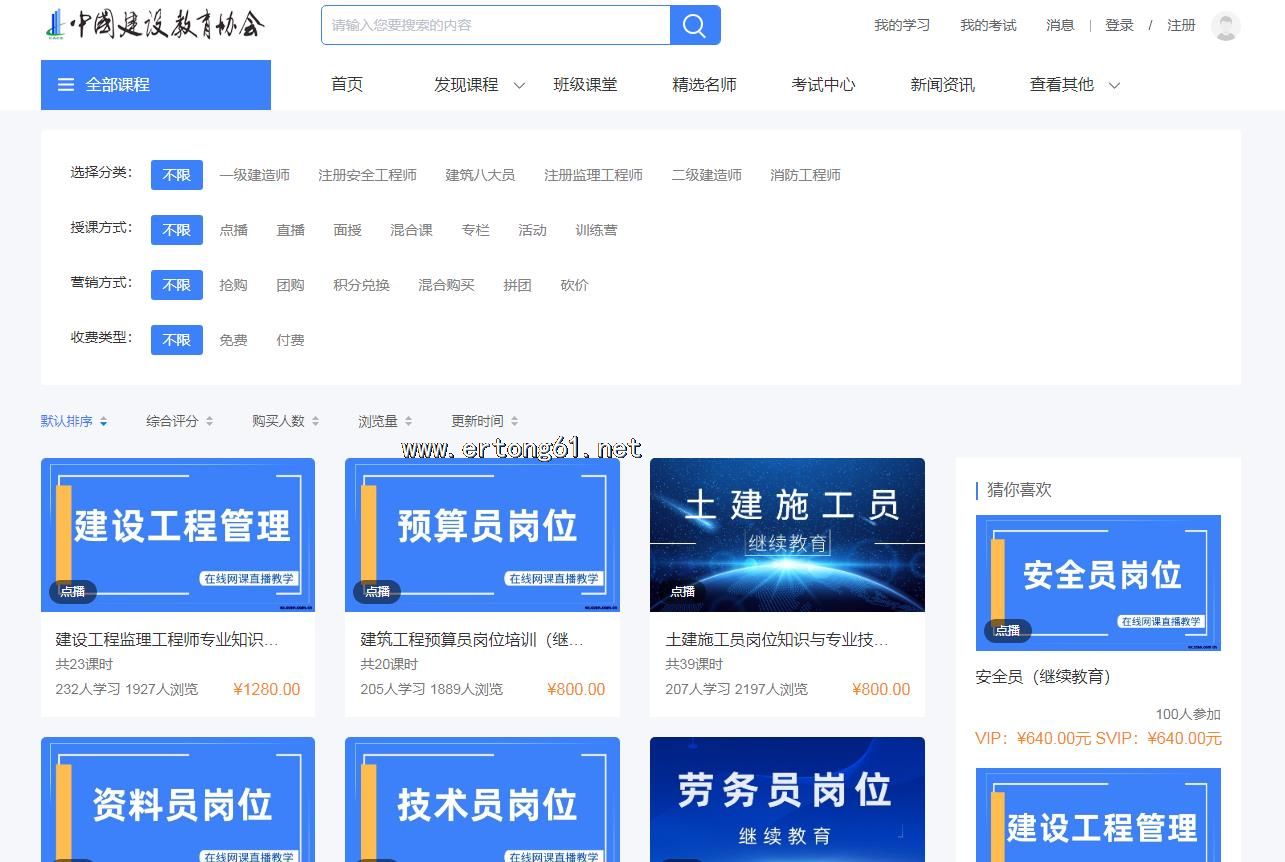Image resolution: width=1285 pixels, height=862 pixels.
Task: Open the user avatar icon
Action: click(1225, 26)
